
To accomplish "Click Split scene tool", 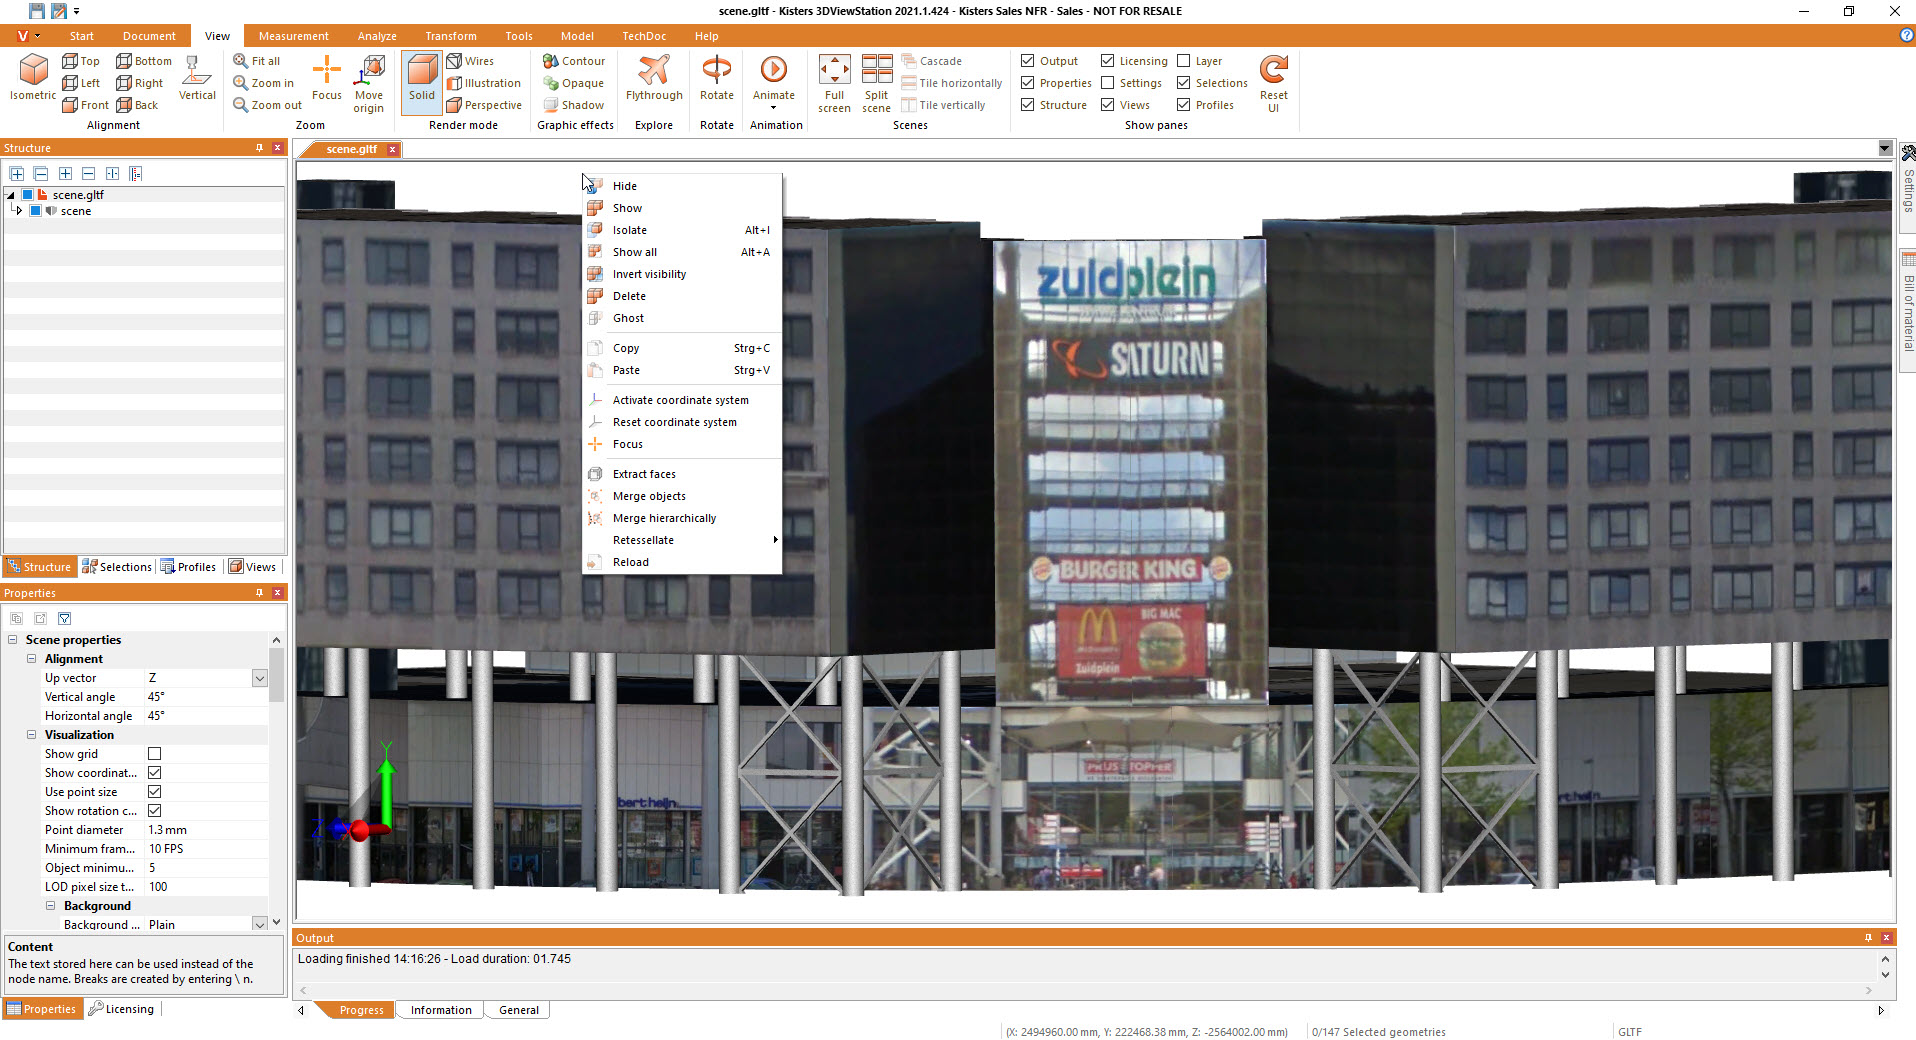I will point(877,83).
